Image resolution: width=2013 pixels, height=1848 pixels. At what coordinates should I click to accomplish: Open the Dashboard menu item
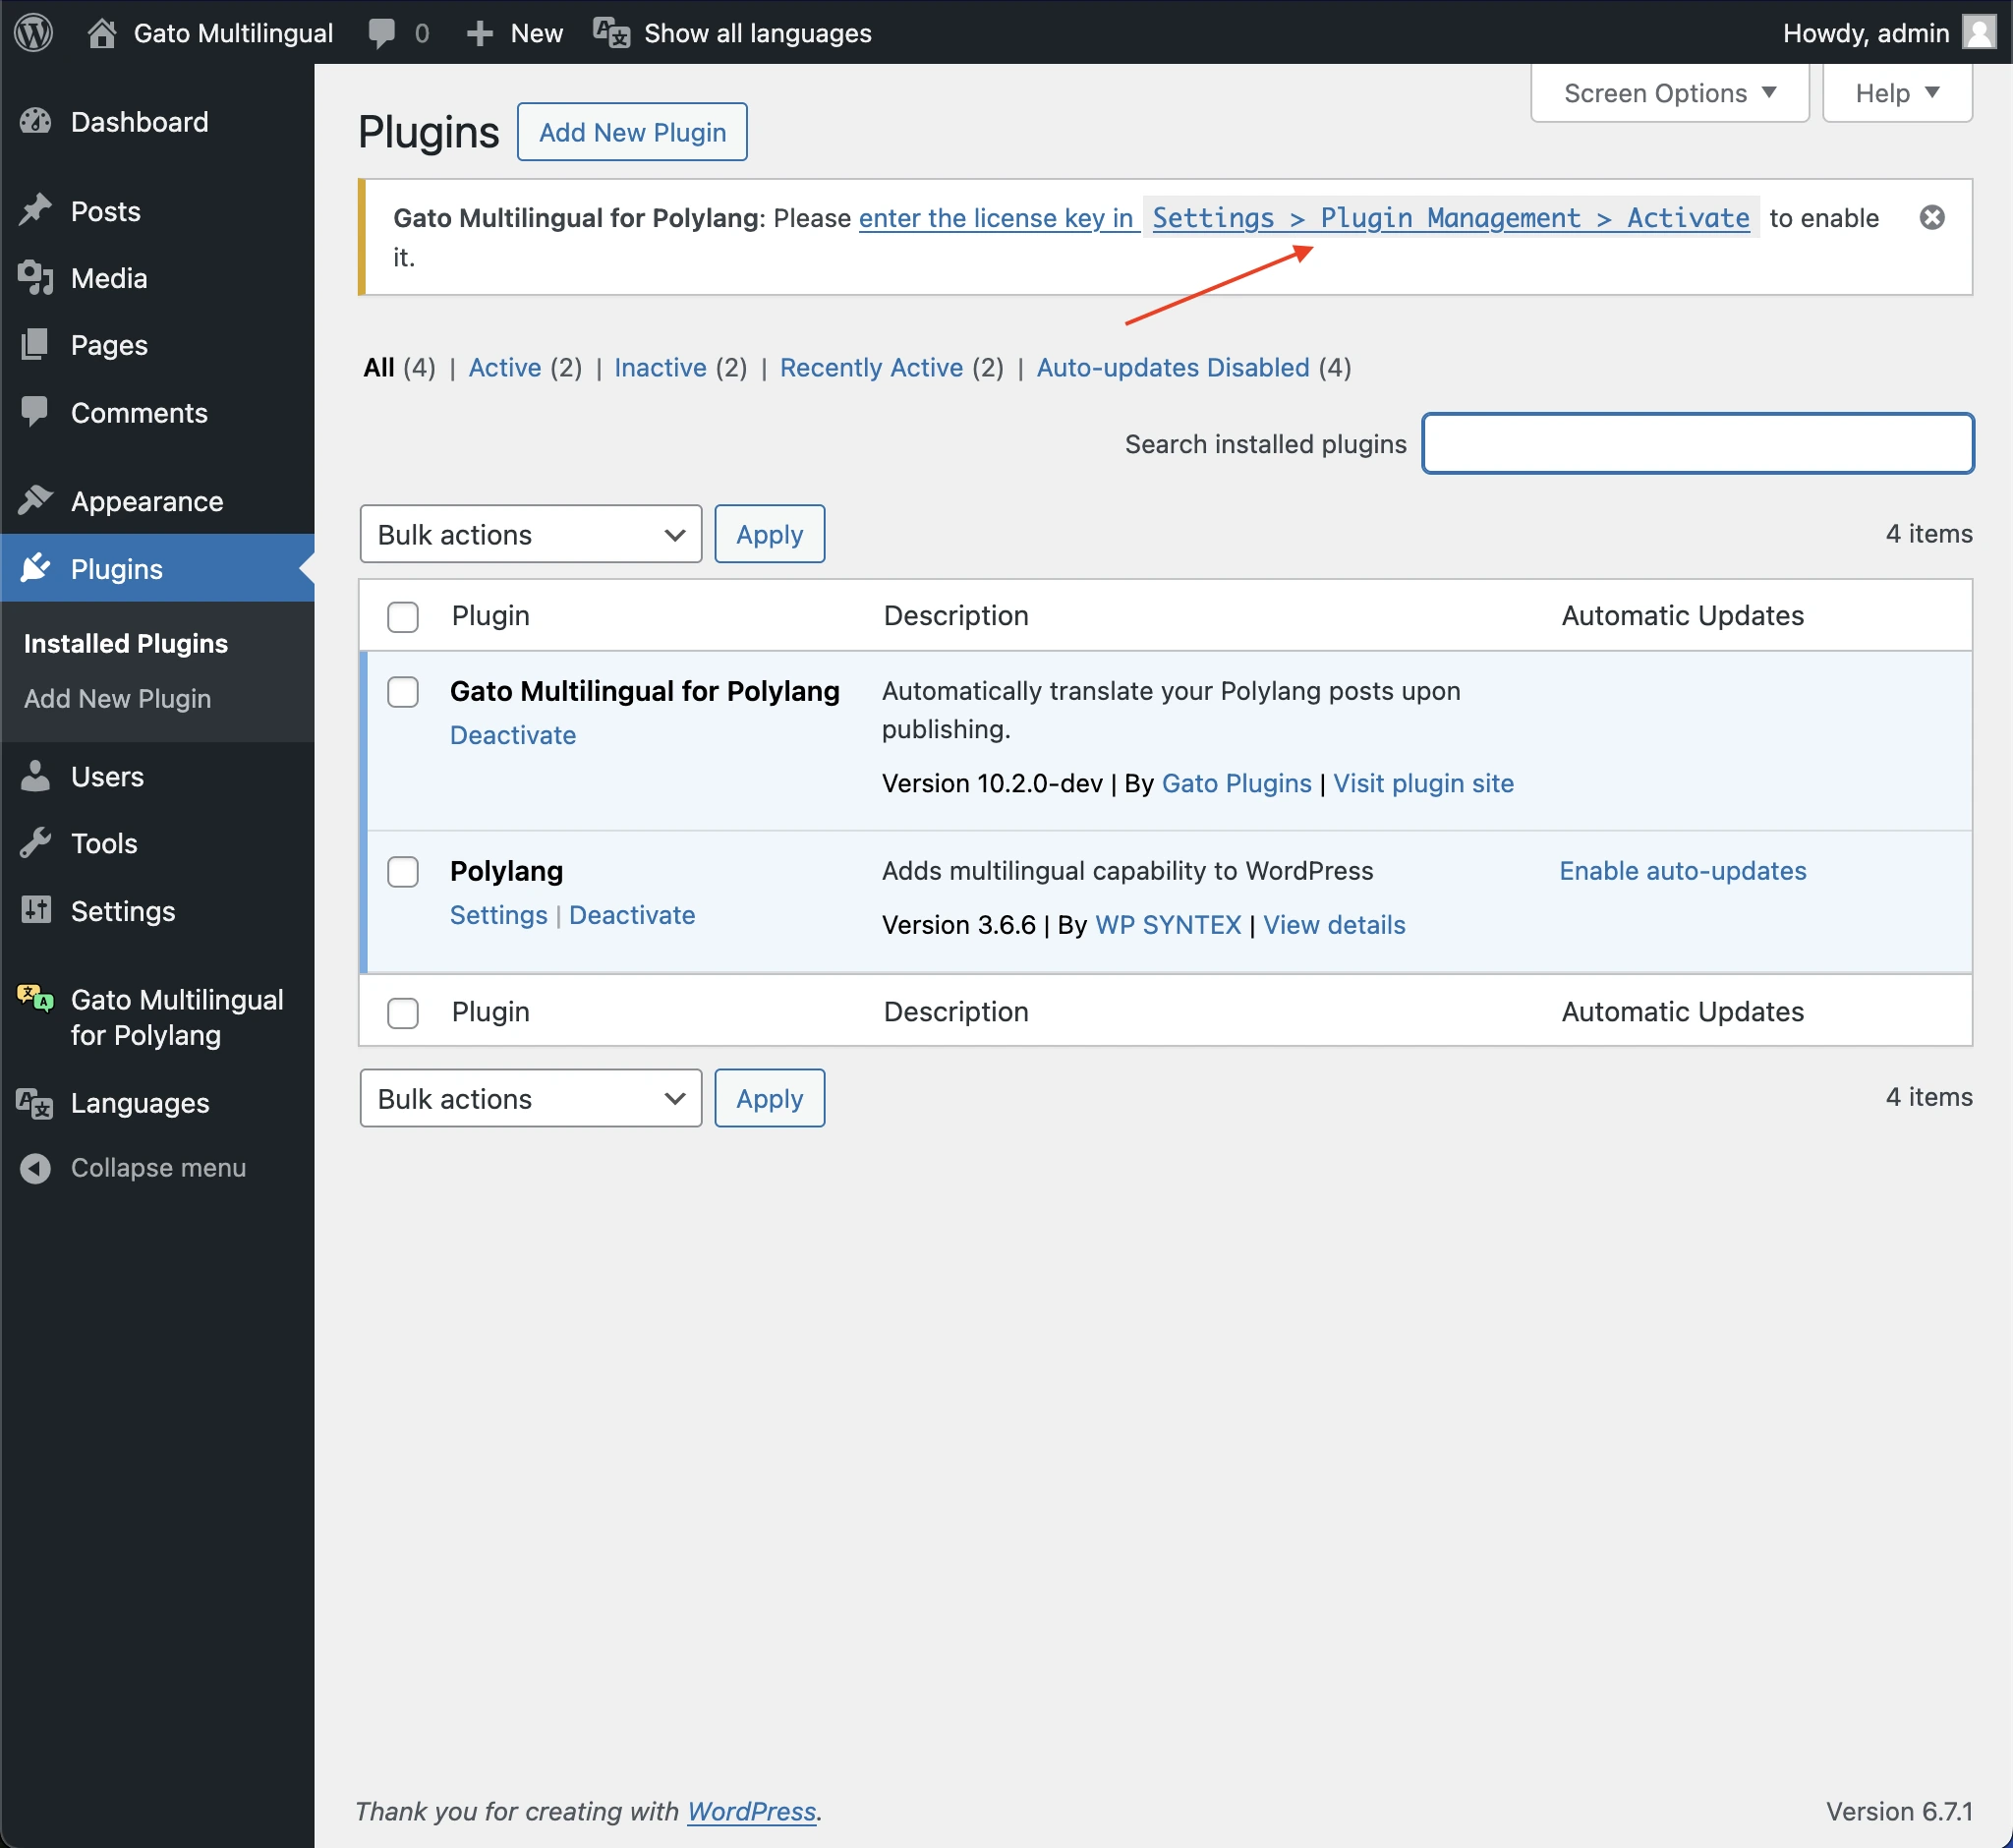(139, 121)
